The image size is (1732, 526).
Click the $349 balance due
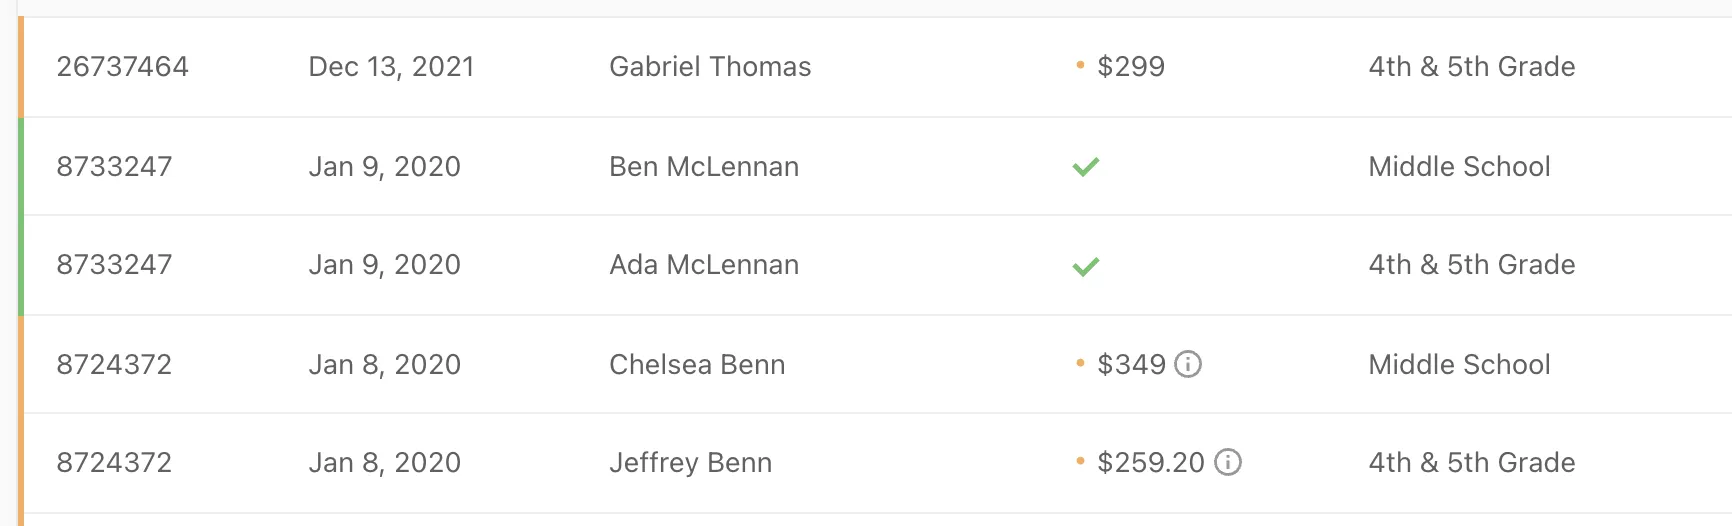[1131, 365]
